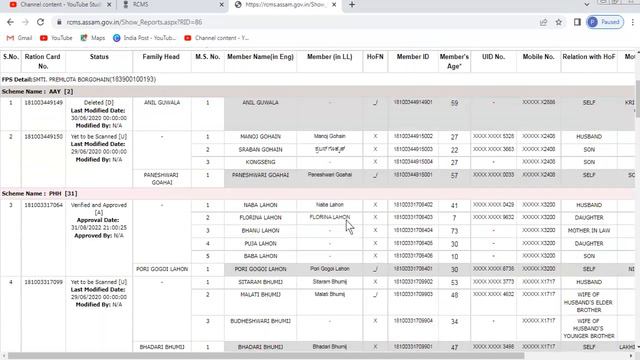Close the Channel content tab

[x=109, y=4]
